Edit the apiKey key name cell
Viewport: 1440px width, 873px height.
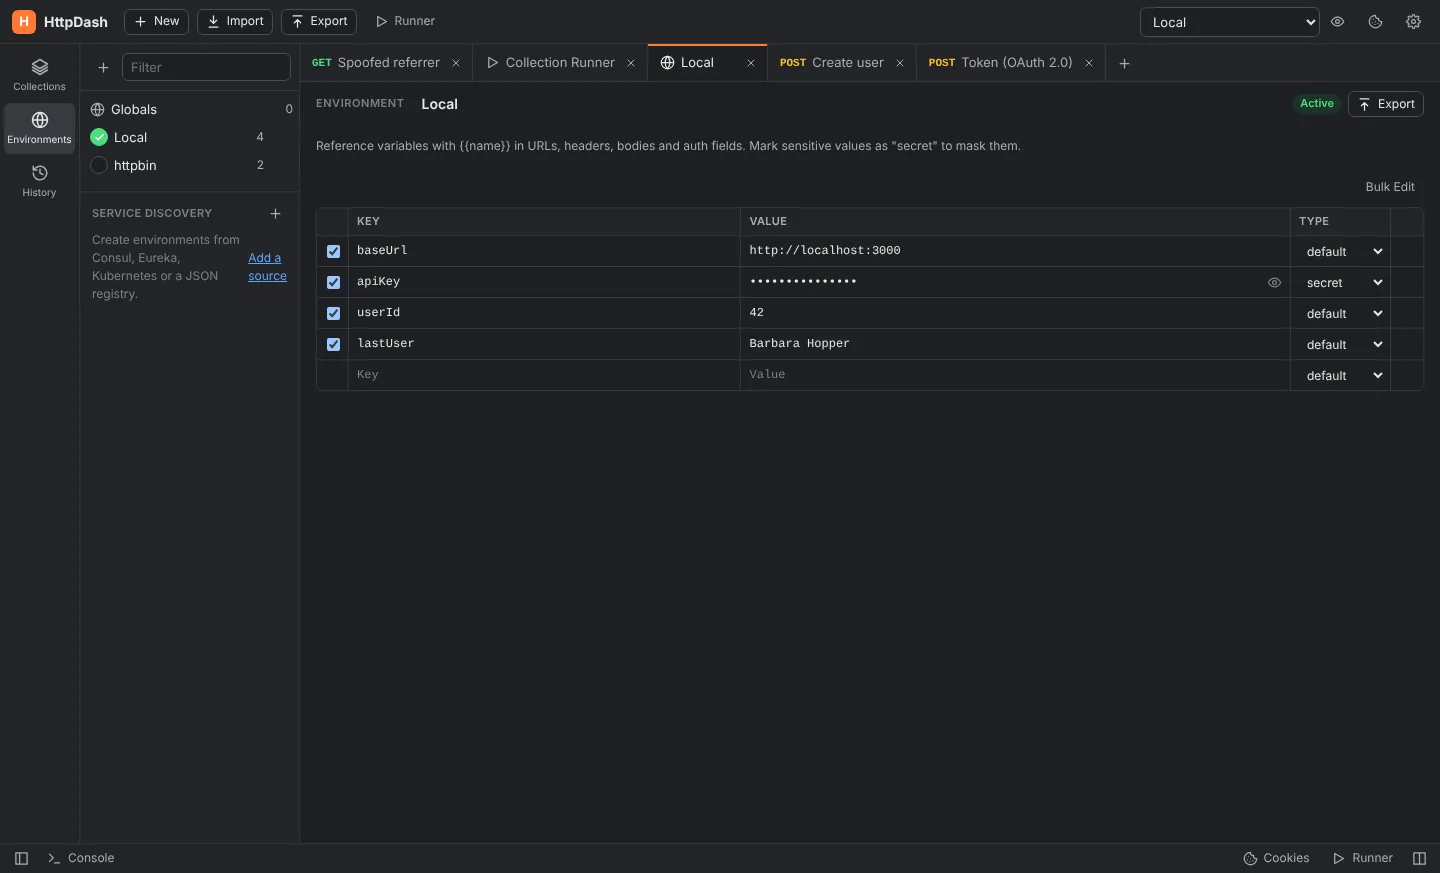544,282
